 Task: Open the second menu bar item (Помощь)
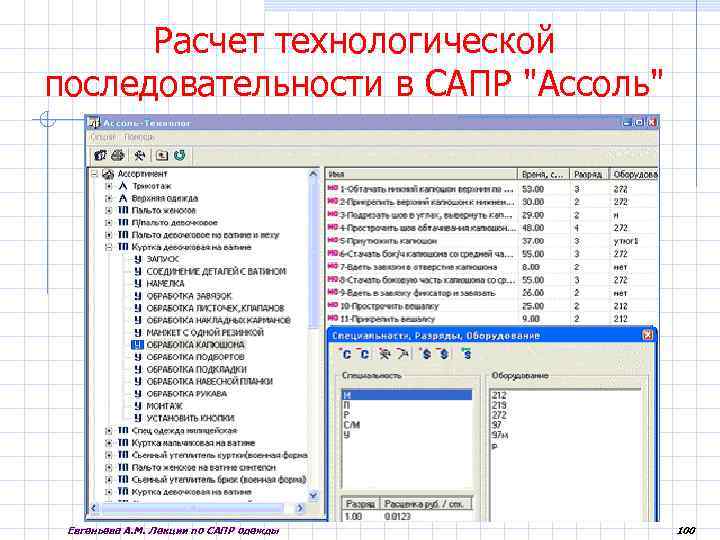[x=138, y=137]
